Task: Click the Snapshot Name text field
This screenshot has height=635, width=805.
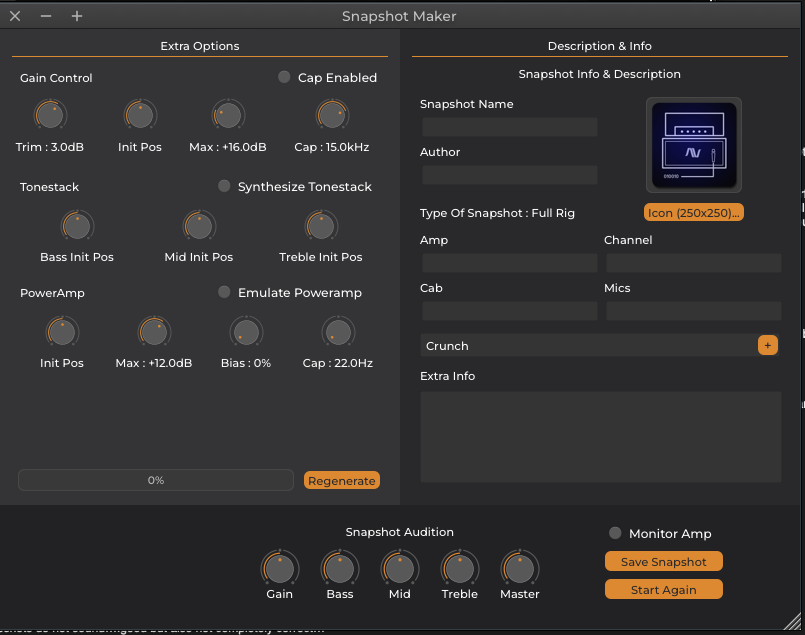Action: (509, 127)
